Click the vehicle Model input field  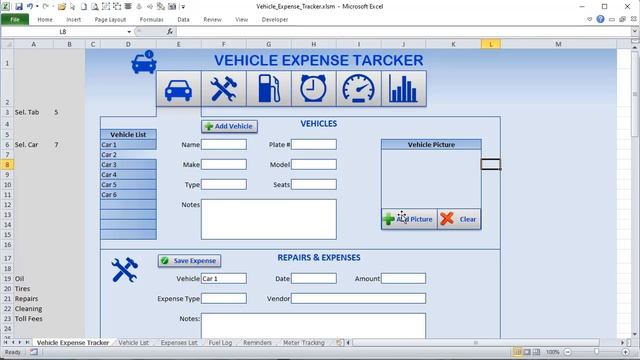313,164
